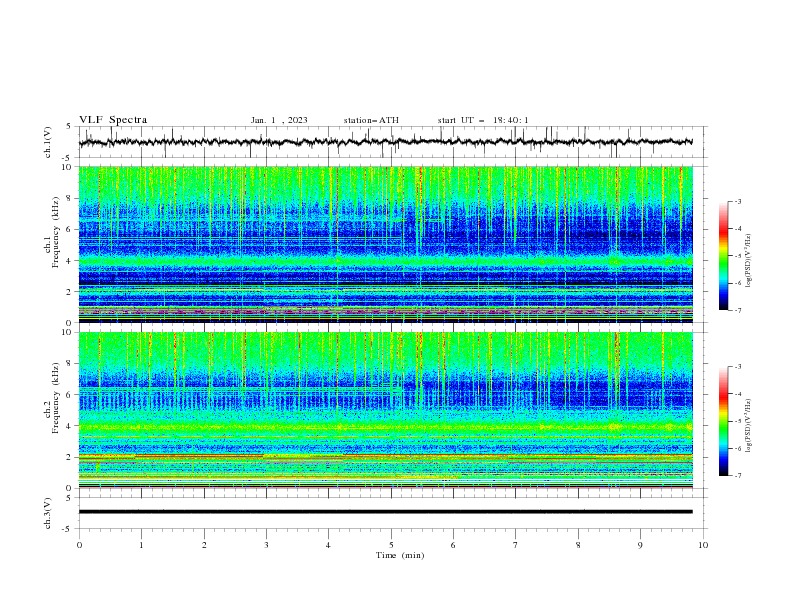Screen dimensions: 792x612
Task: Click the "Time (min)" axis title
Action: (400, 555)
